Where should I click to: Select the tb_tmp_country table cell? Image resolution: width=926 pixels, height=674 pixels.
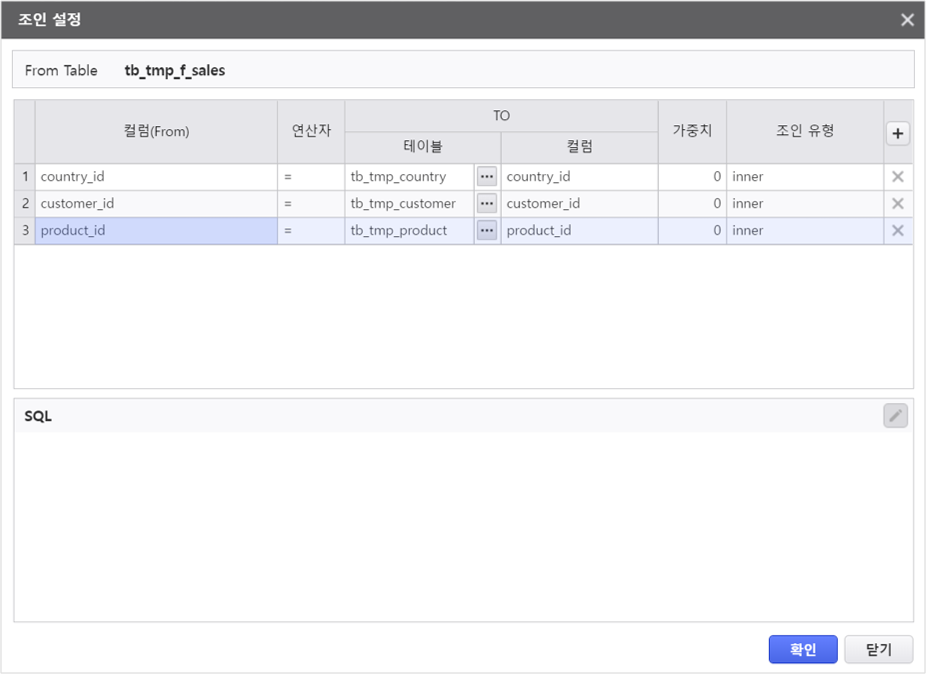pyautogui.click(x=410, y=177)
